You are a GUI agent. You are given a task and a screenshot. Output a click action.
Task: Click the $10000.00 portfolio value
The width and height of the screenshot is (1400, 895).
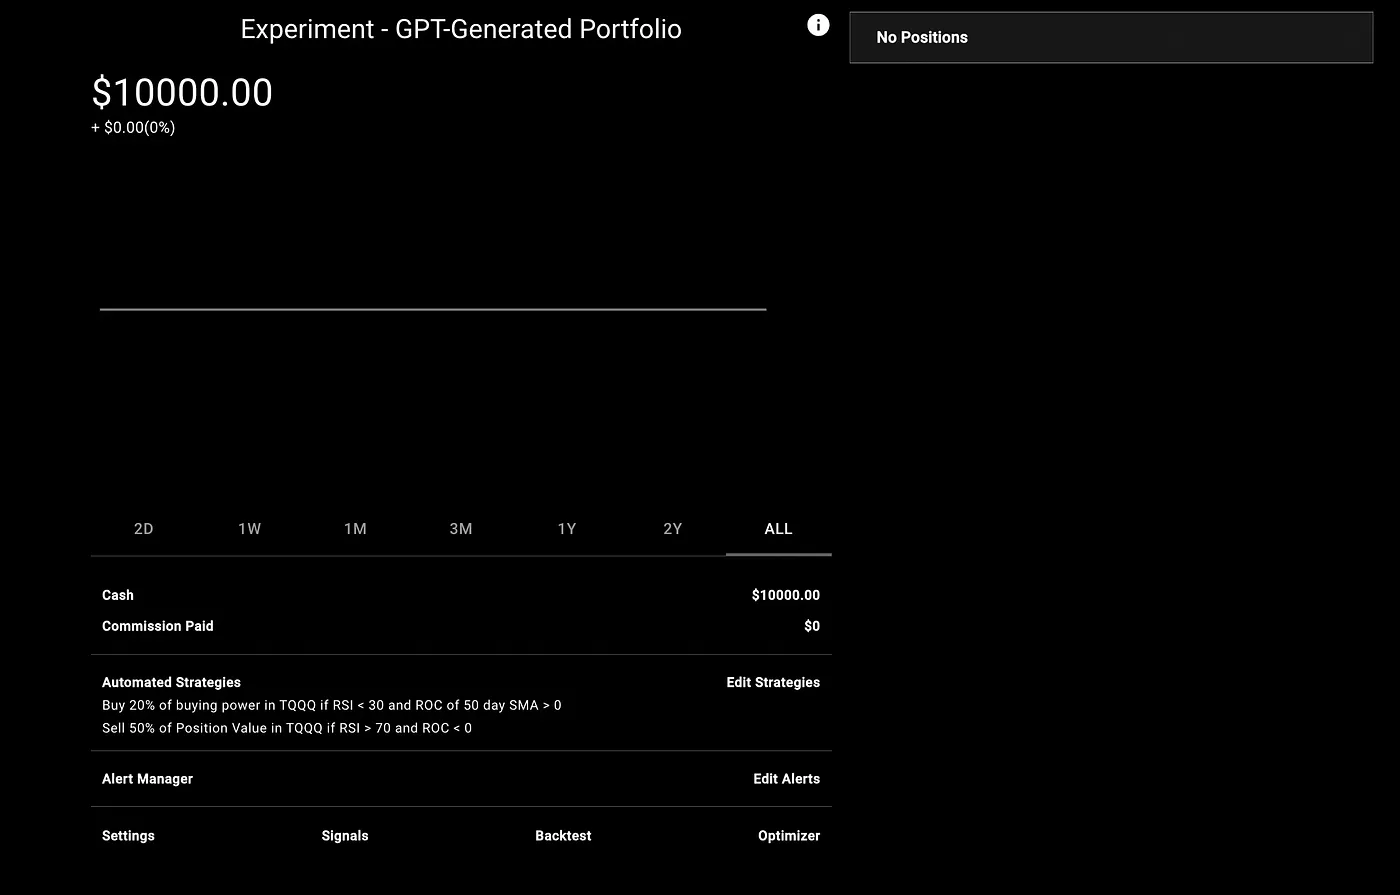[182, 92]
